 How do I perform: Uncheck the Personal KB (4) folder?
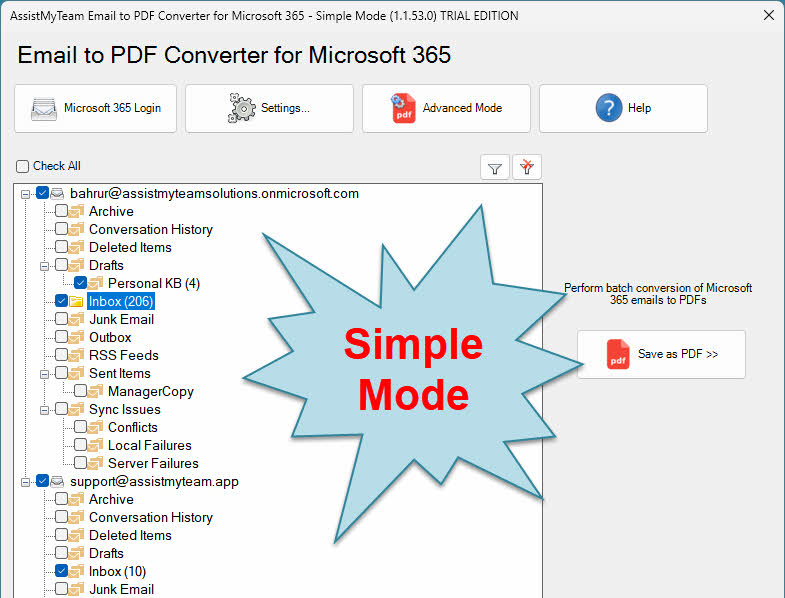(x=81, y=283)
